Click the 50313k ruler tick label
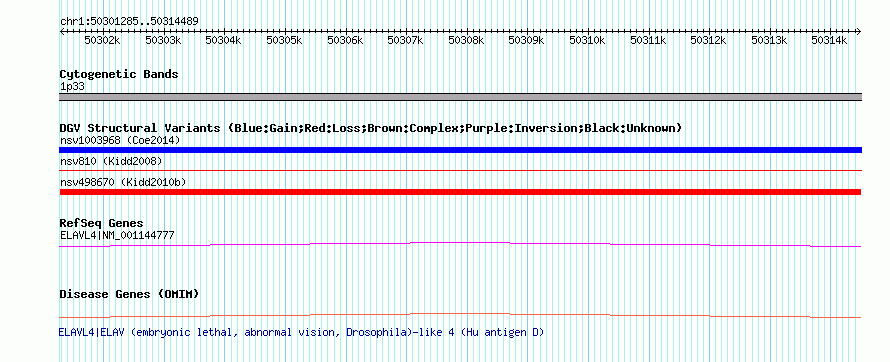 tap(769, 40)
